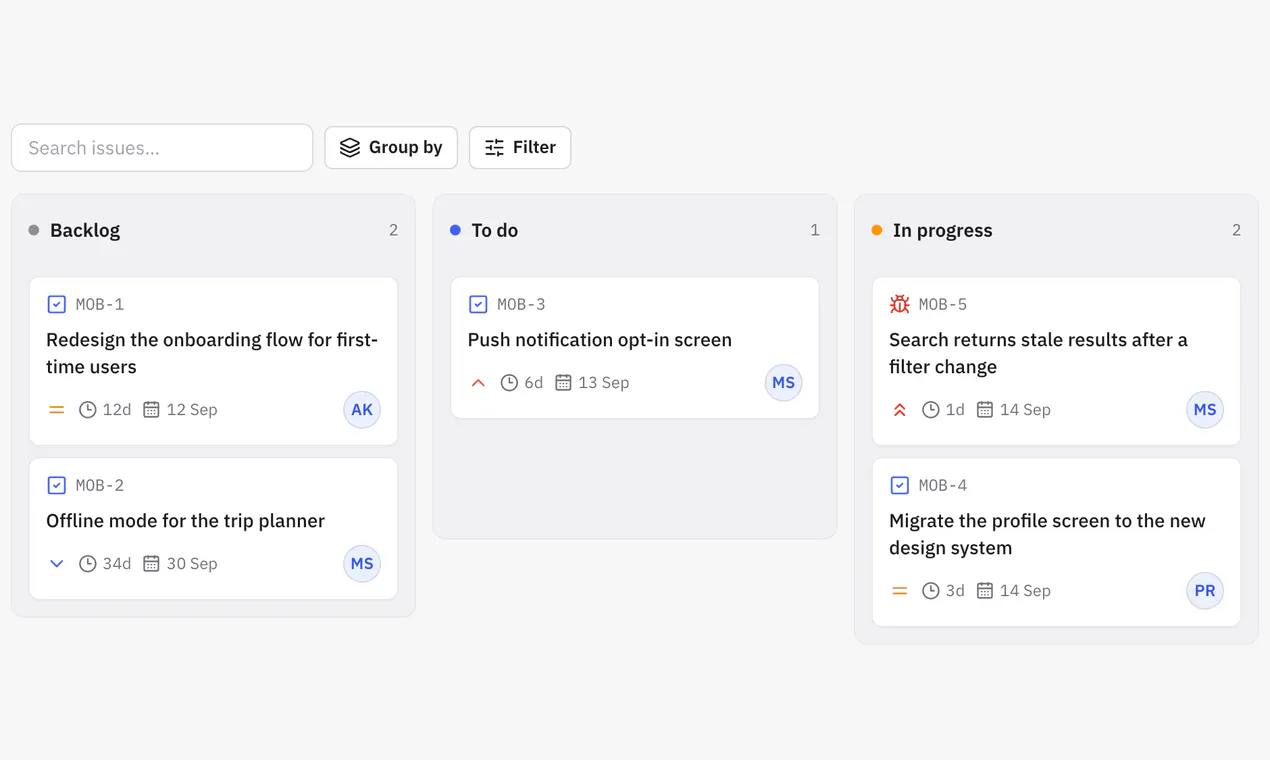Select the In progress column header
1270x760 pixels.
click(x=942, y=230)
